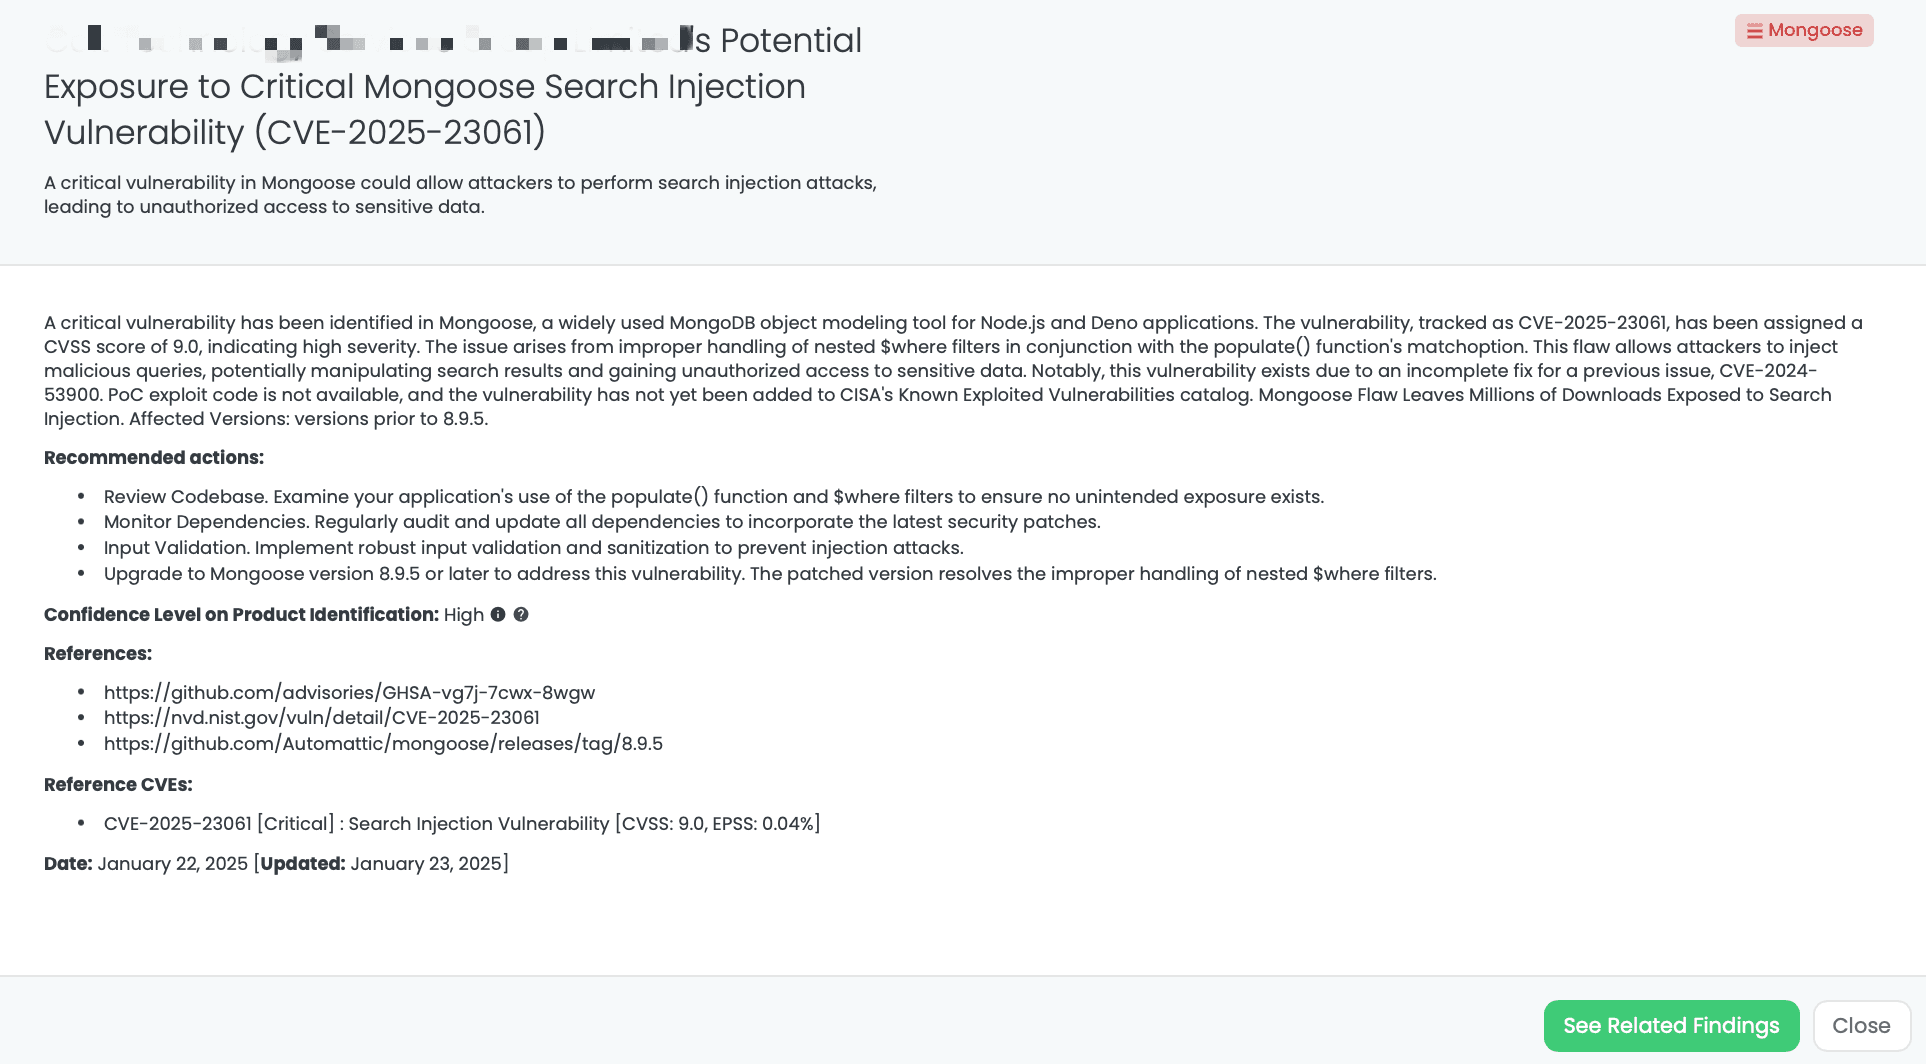This screenshot has height=1064, width=1926.
Task: Click the Upgrade to Mongoose 8.9.5 bullet
Action: (x=769, y=574)
